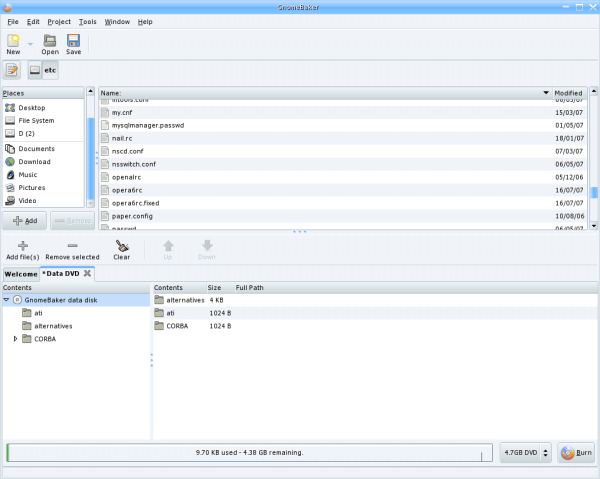Select CORBA row in contents list

point(375,326)
